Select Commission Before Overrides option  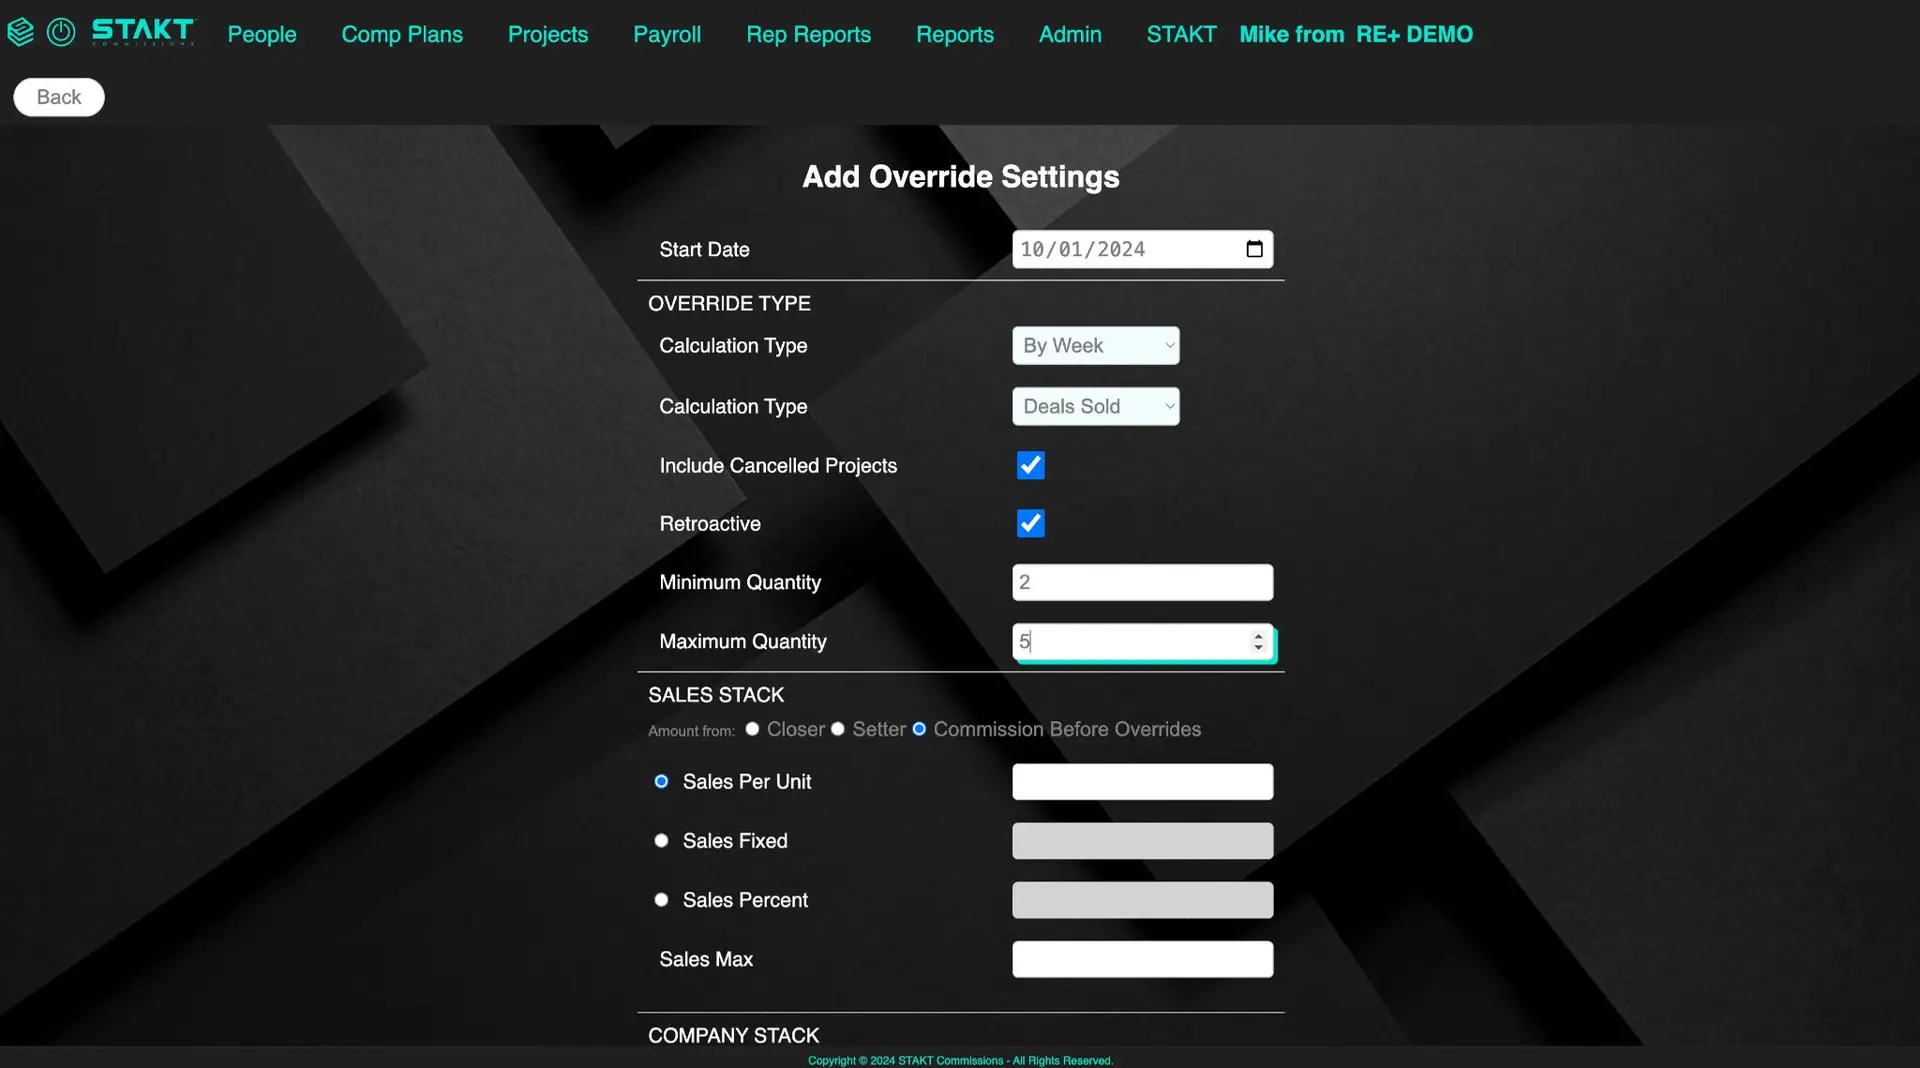point(919,729)
